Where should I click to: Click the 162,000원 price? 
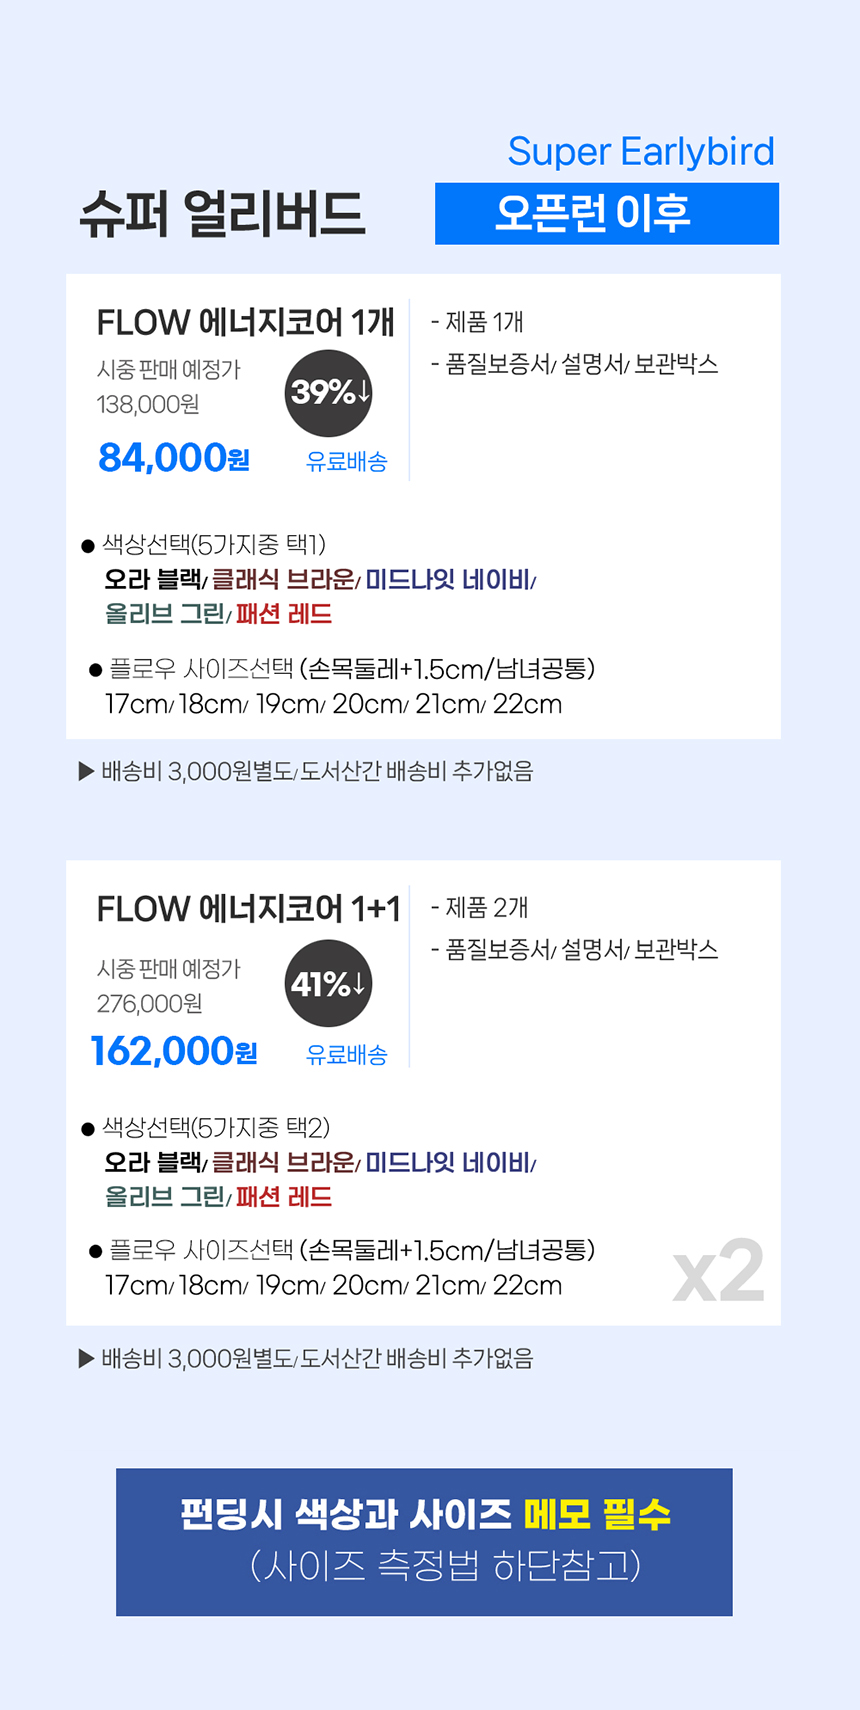[x=174, y=1051]
